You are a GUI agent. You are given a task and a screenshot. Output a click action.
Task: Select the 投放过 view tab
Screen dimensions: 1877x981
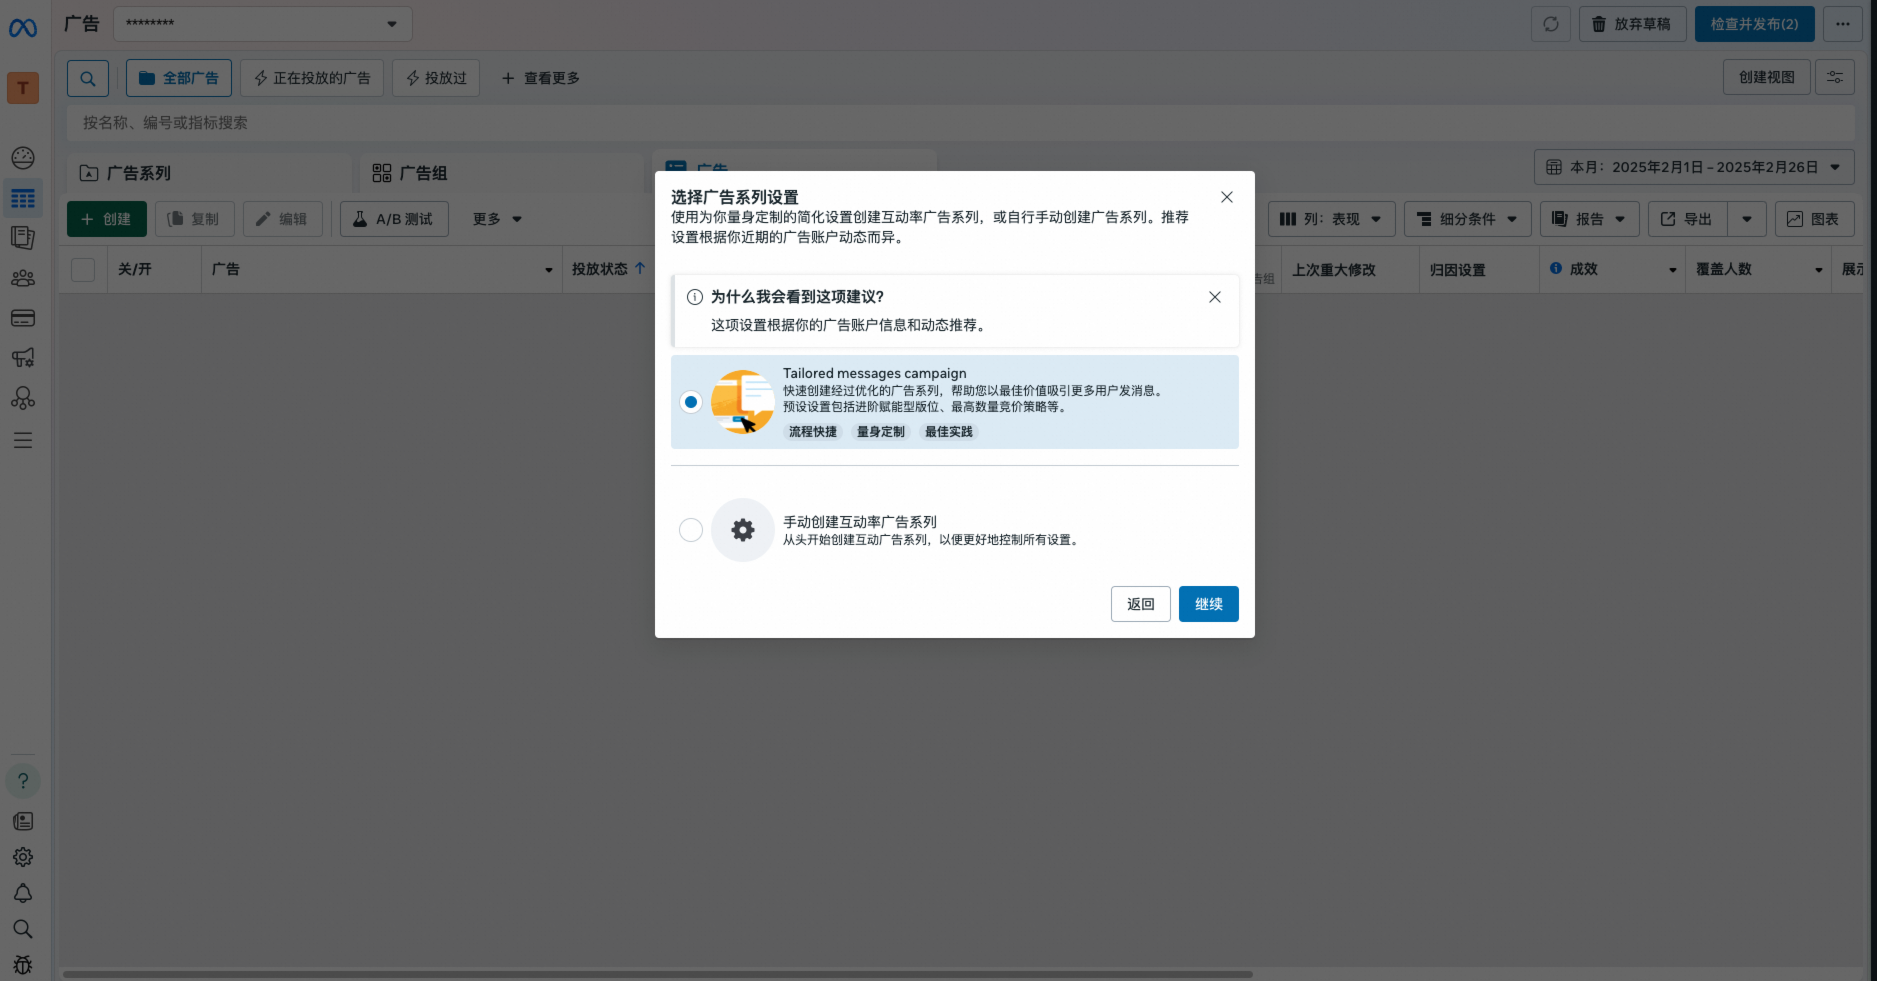pos(436,78)
